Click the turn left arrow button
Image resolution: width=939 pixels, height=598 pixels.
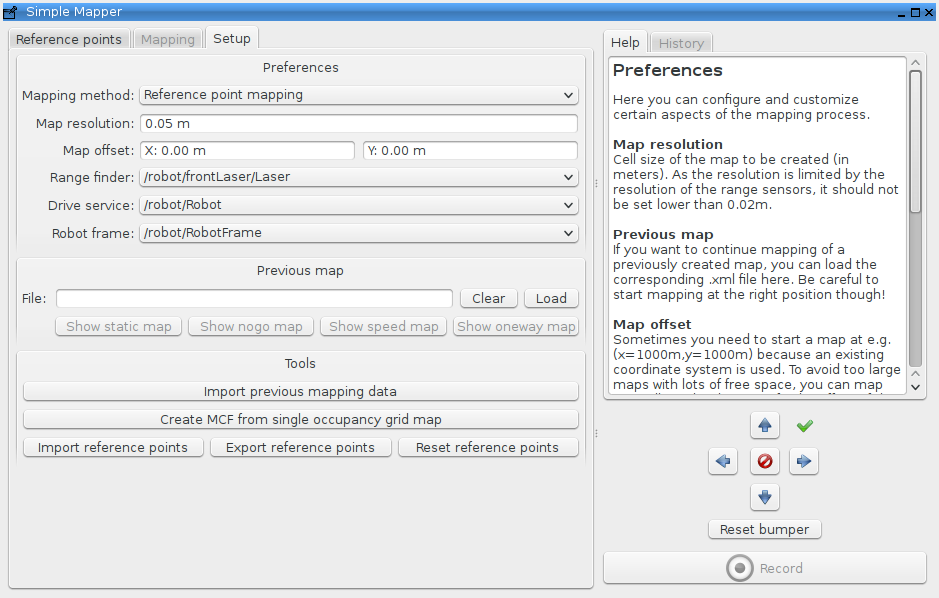click(x=723, y=461)
